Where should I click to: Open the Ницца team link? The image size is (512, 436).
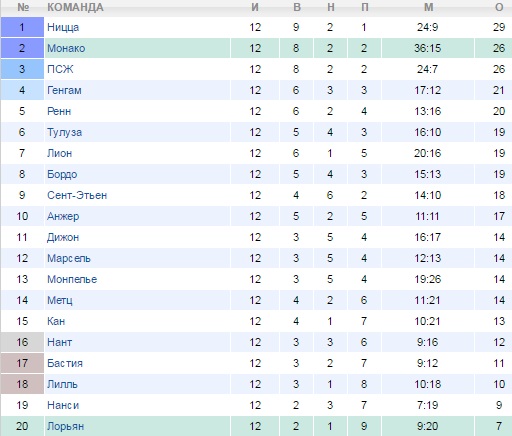63,27
